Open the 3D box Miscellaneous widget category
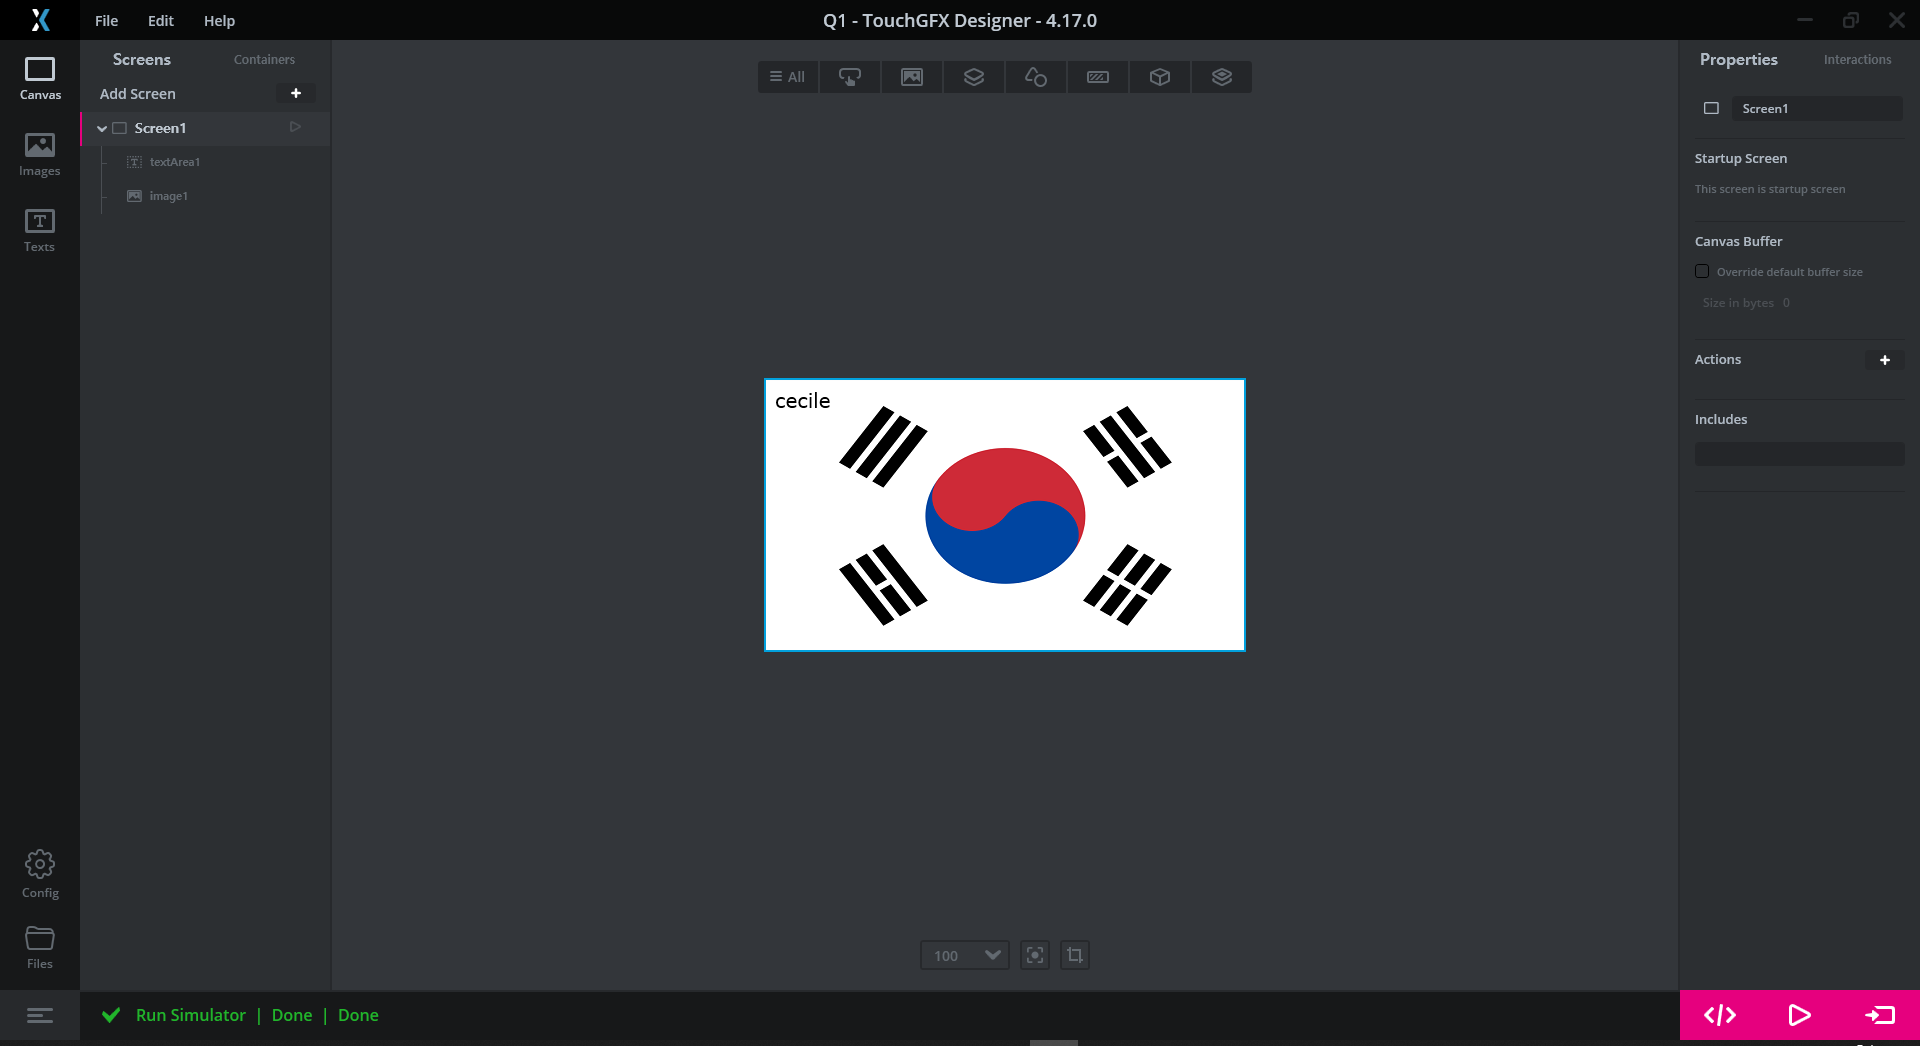Screen dimensions: 1920x1046 [x=1160, y=77]
